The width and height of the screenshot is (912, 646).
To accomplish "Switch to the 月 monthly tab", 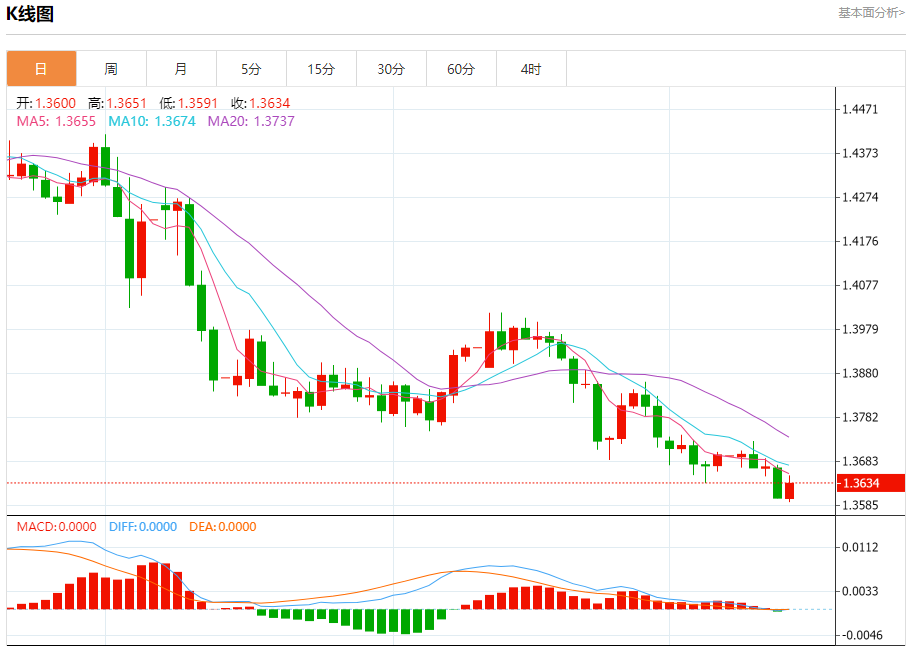I will tap(181, 69).
